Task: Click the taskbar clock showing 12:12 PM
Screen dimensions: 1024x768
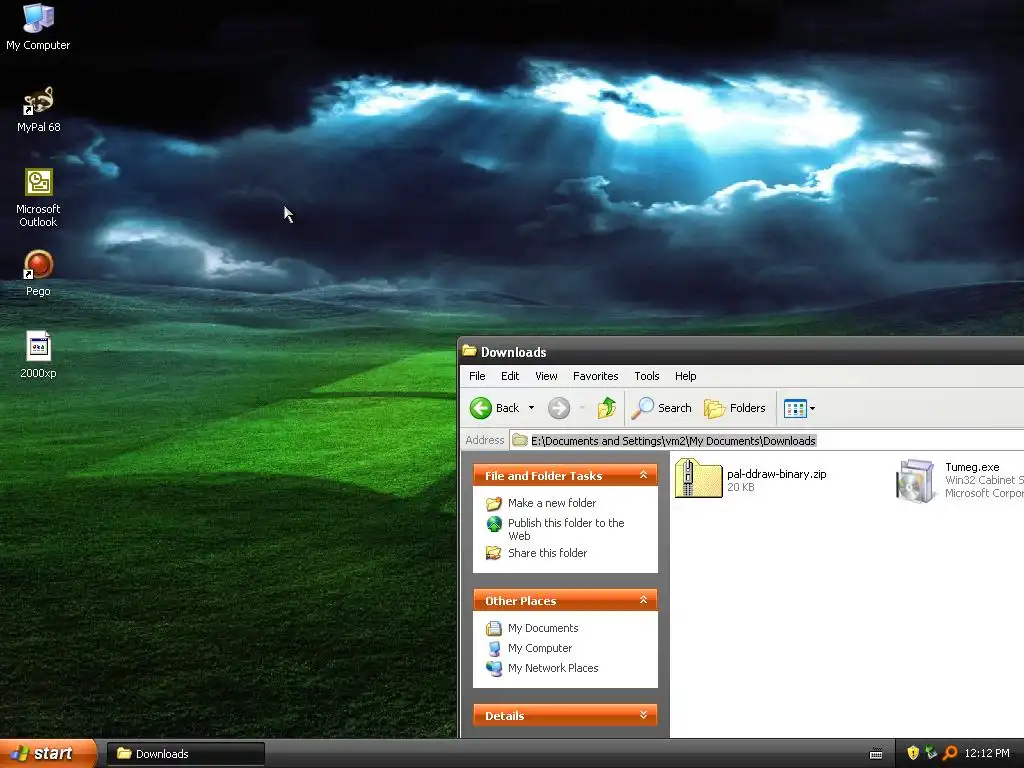Action: coord(987,754)
